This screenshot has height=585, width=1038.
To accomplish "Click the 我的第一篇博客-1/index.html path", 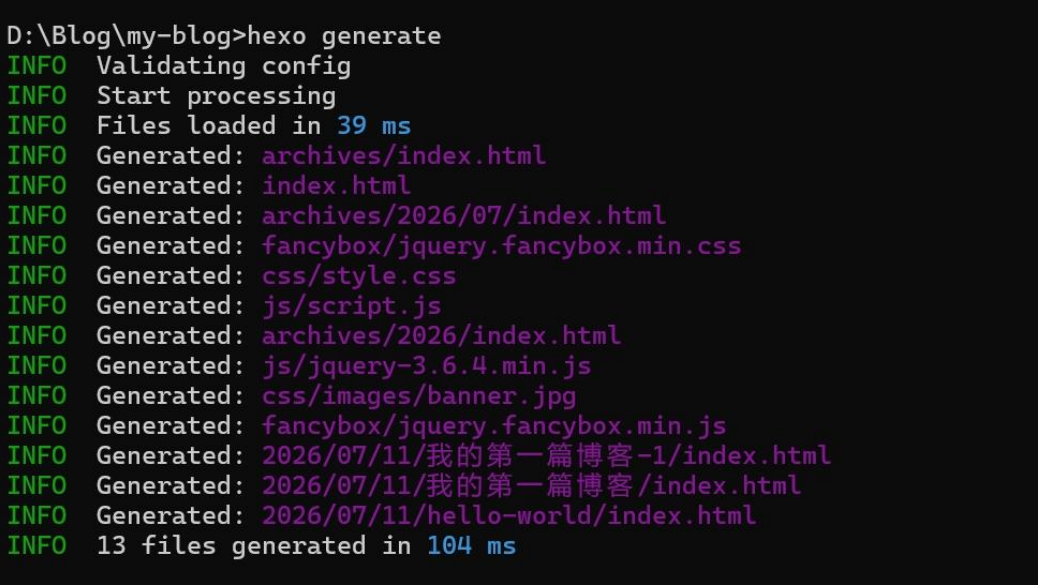I will [x=546, y=455].
